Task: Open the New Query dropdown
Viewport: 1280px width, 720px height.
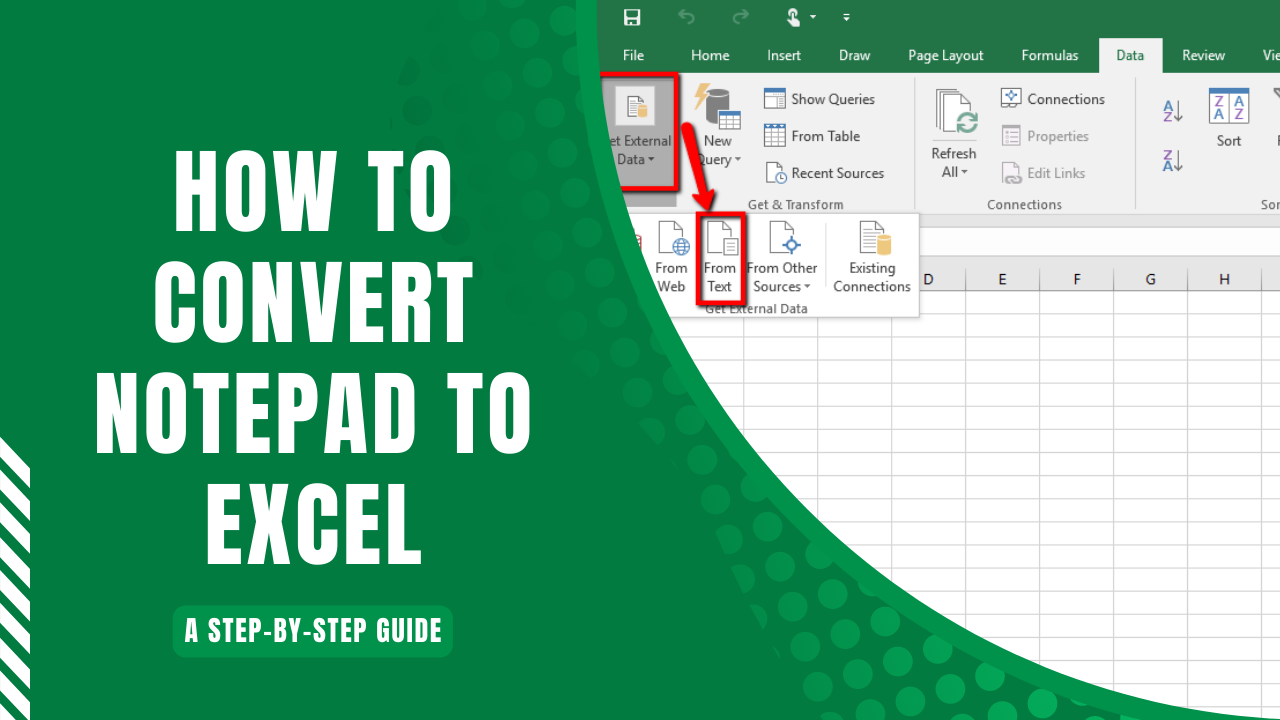Action: click(x=717, y=127)
